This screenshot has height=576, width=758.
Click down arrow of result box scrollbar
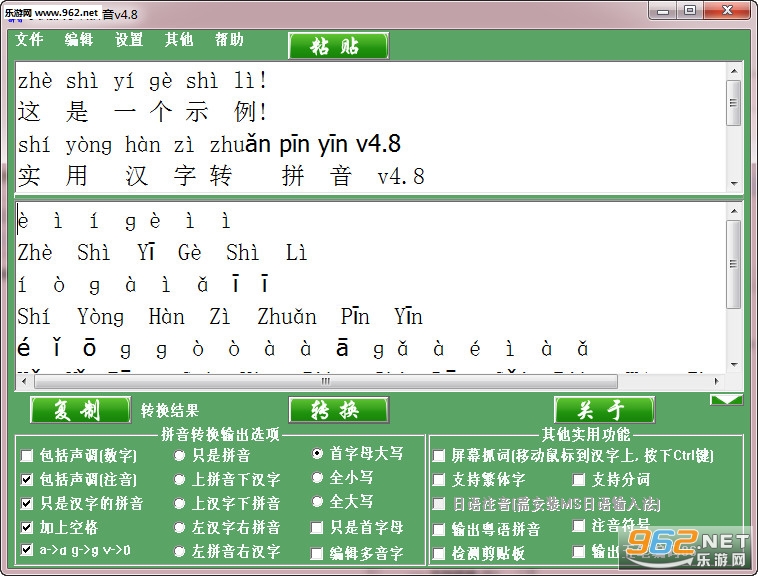point(734,365)
